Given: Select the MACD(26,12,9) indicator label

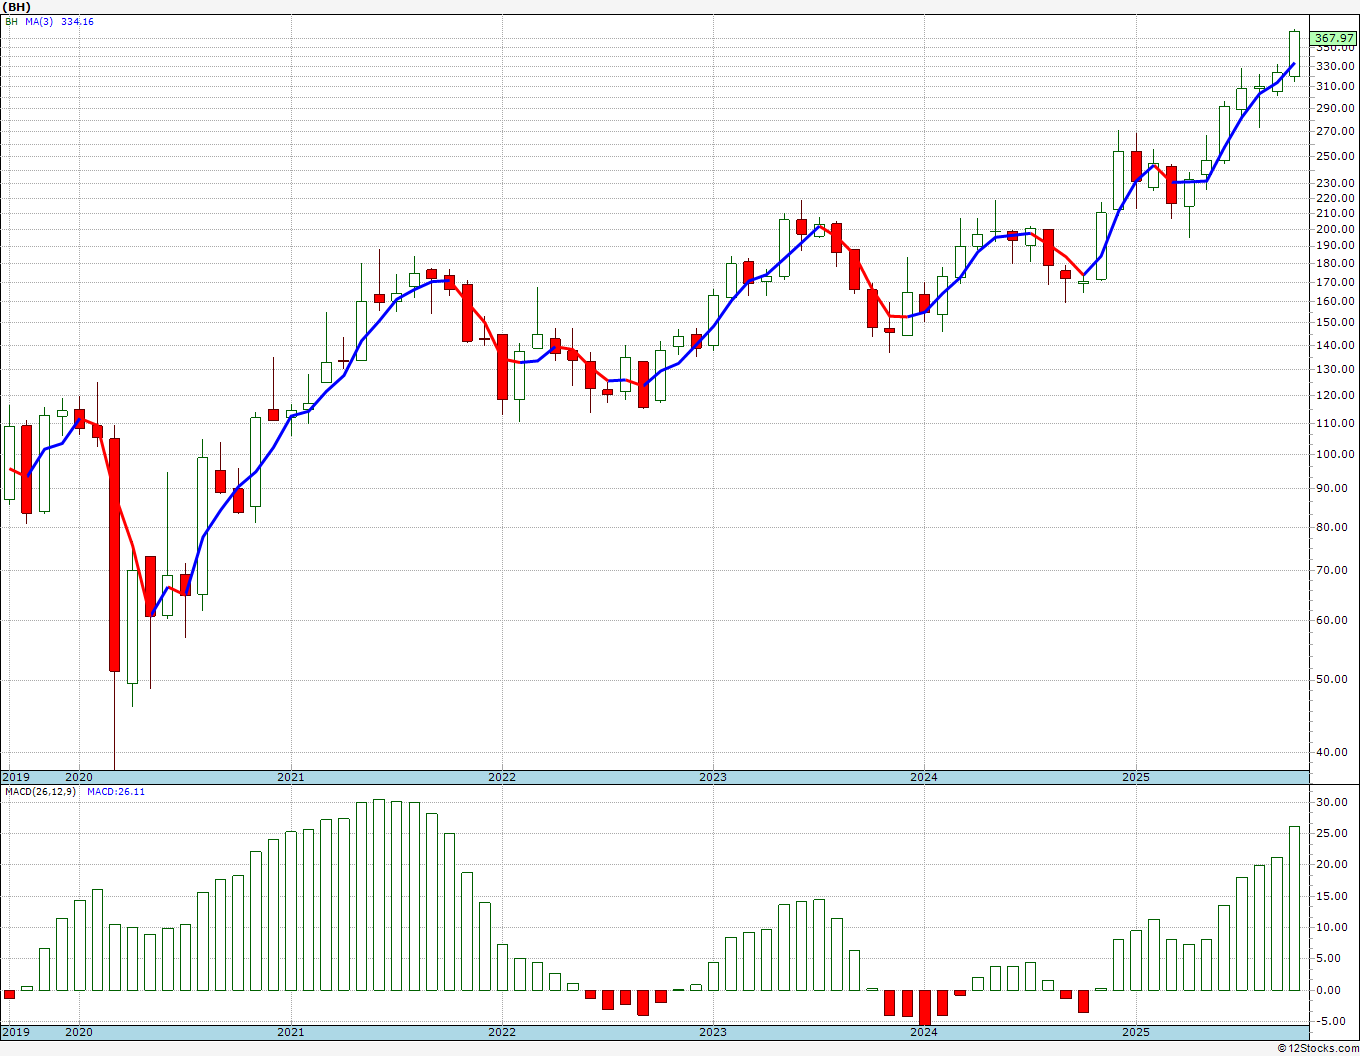Looking at the screenshot, I should [41, 792].
